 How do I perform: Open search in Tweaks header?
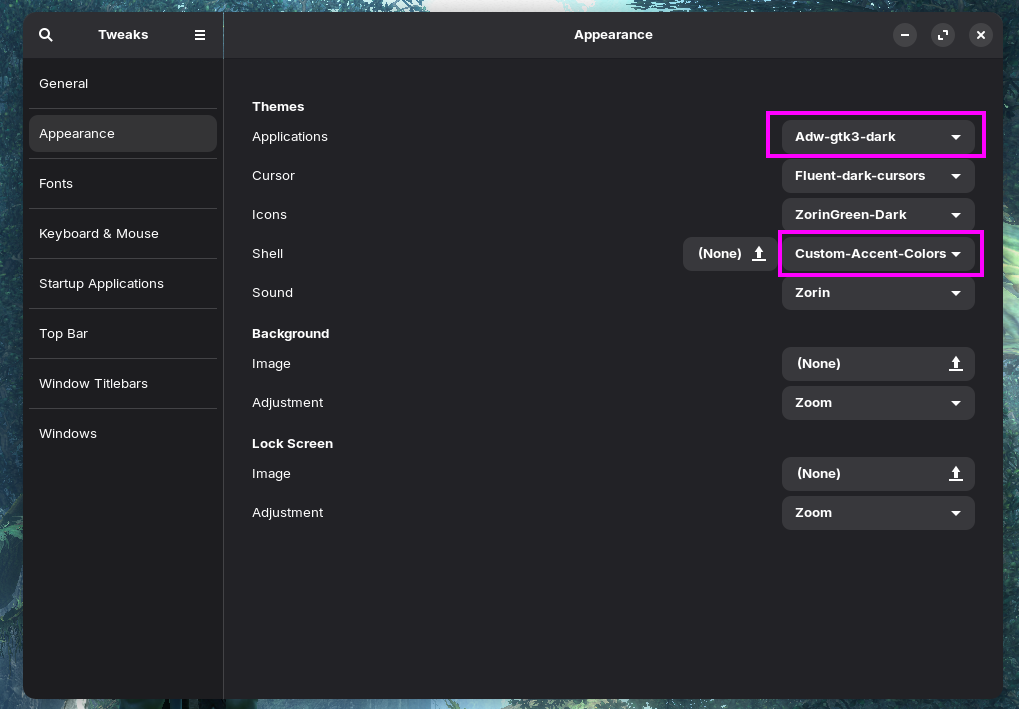45,34
